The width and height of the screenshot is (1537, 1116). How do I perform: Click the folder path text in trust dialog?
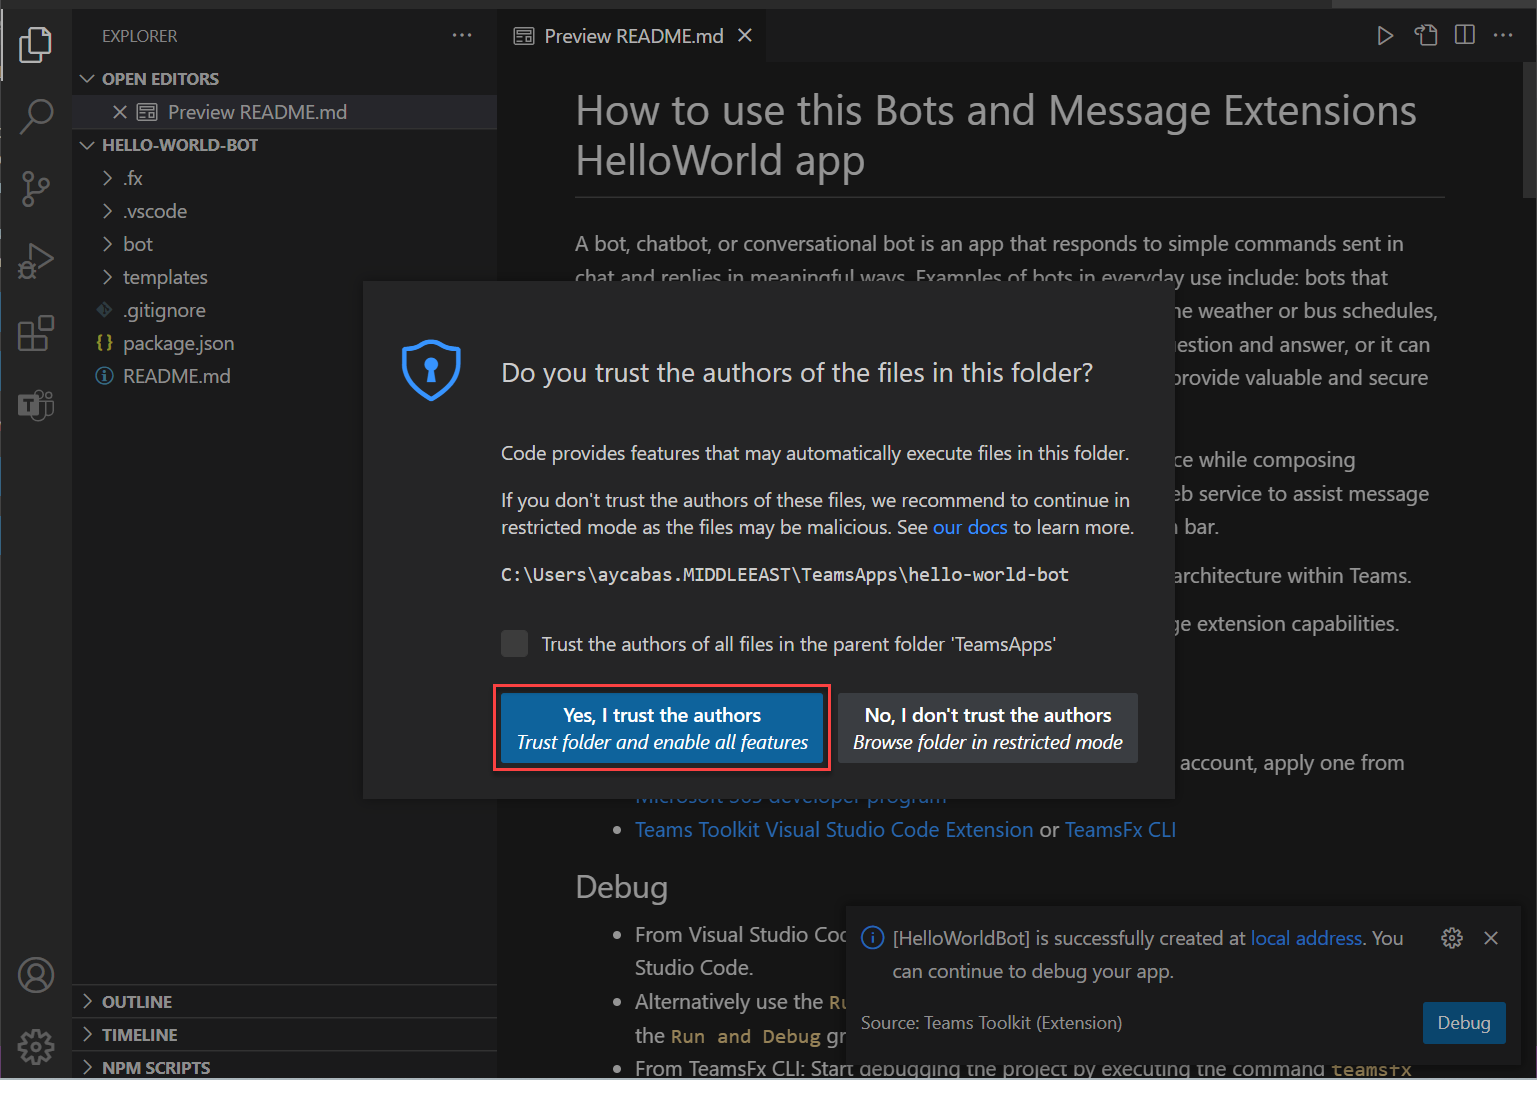point(785,575)
